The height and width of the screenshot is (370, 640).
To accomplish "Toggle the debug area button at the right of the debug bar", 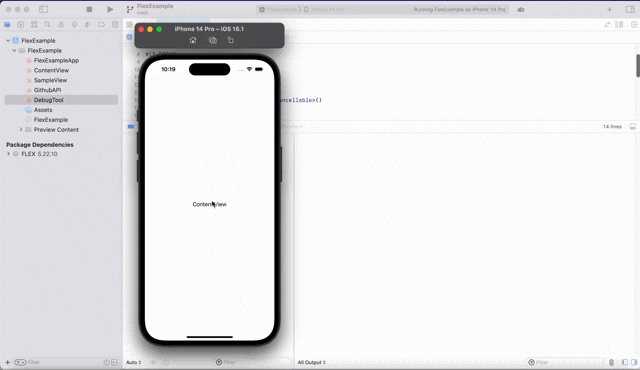I will coord(633,126).
